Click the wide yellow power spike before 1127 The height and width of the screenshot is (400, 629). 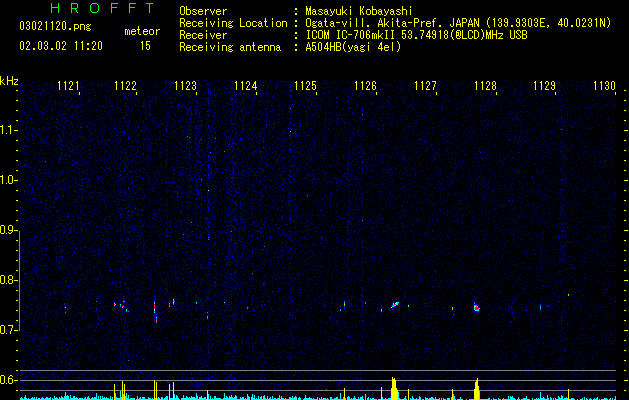pos(394,388)
